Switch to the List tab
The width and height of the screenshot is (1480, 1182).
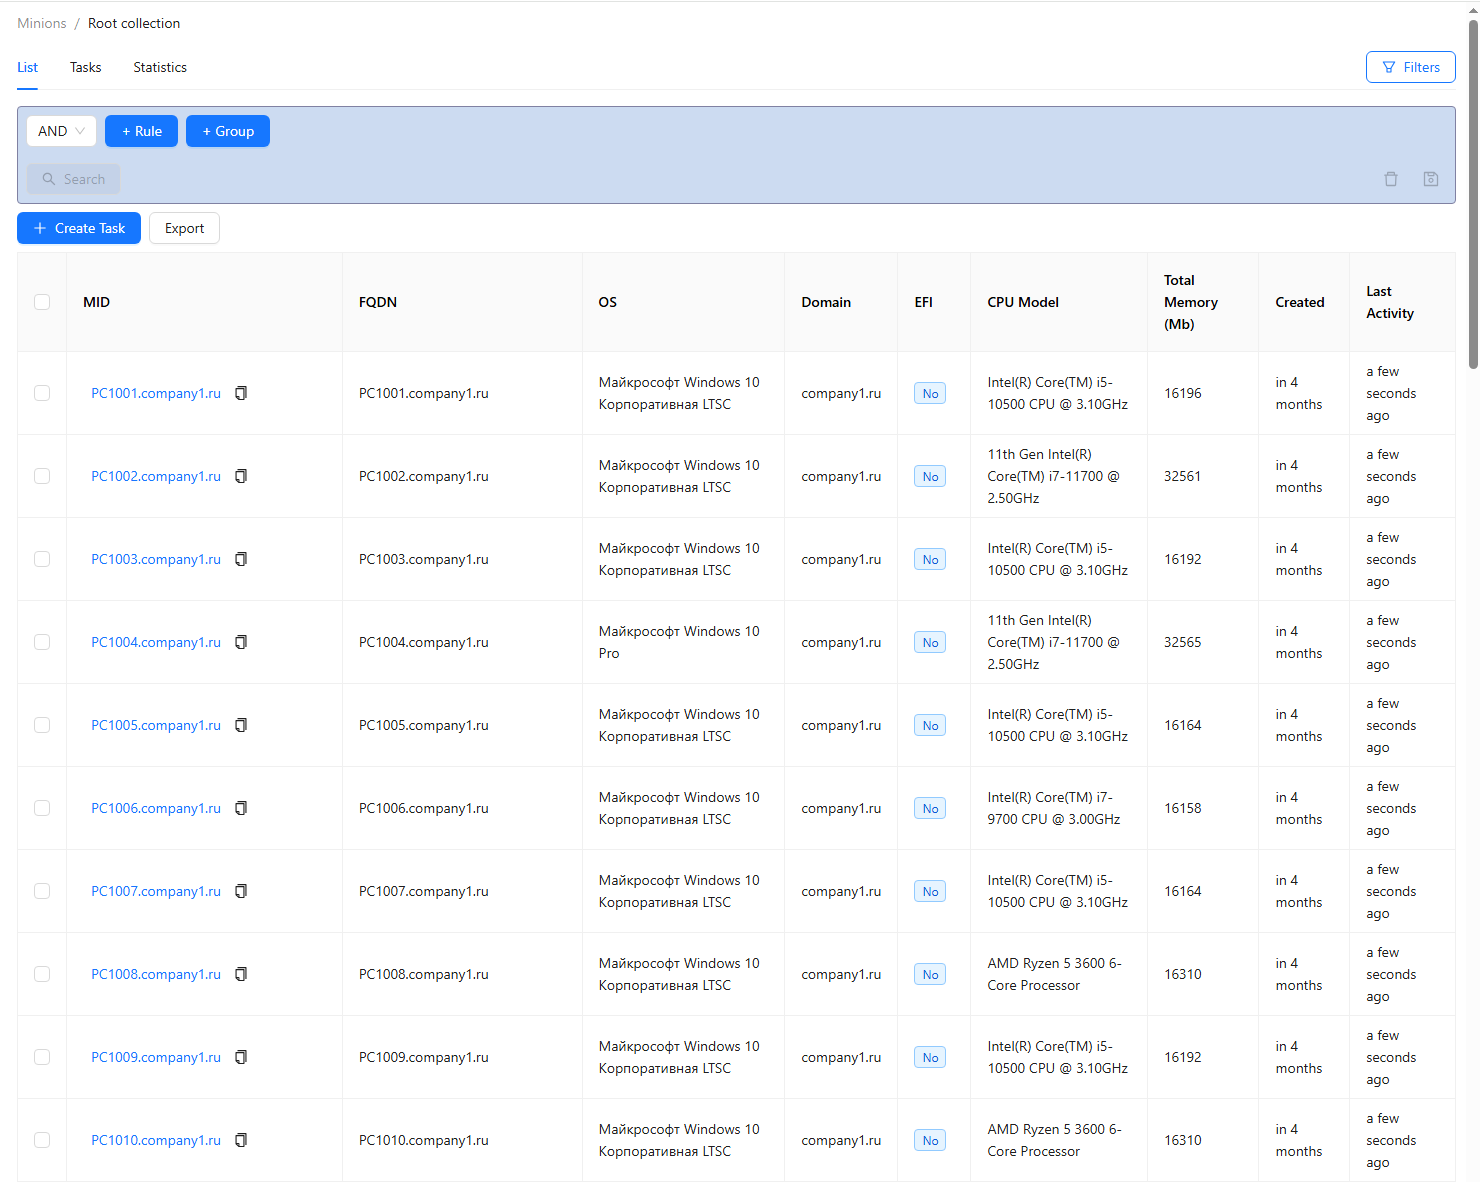(27, 67)
